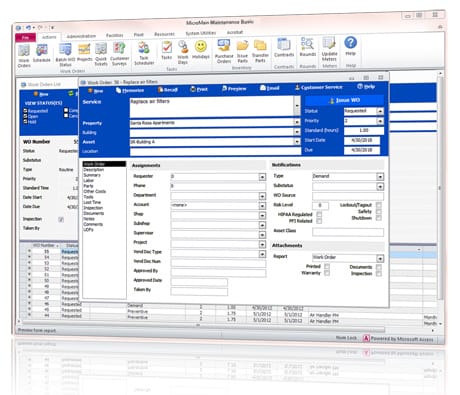Click Email in work order toolbar

pyautogui.click(x=269, y=88)
